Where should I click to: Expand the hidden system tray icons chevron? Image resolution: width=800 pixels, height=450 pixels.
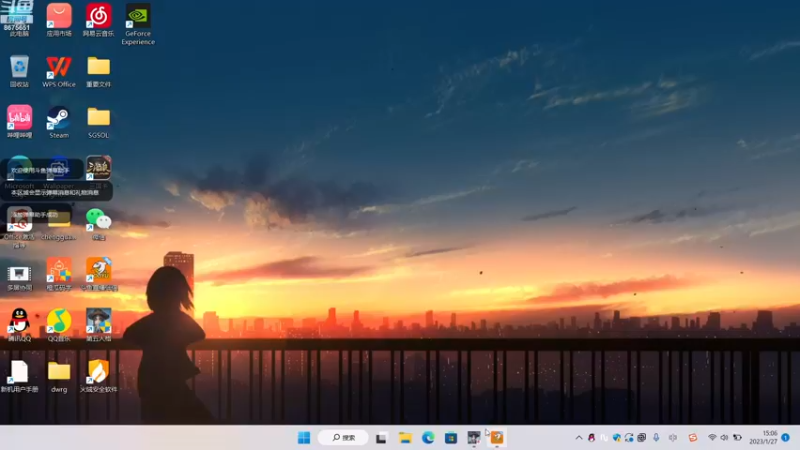579,438
